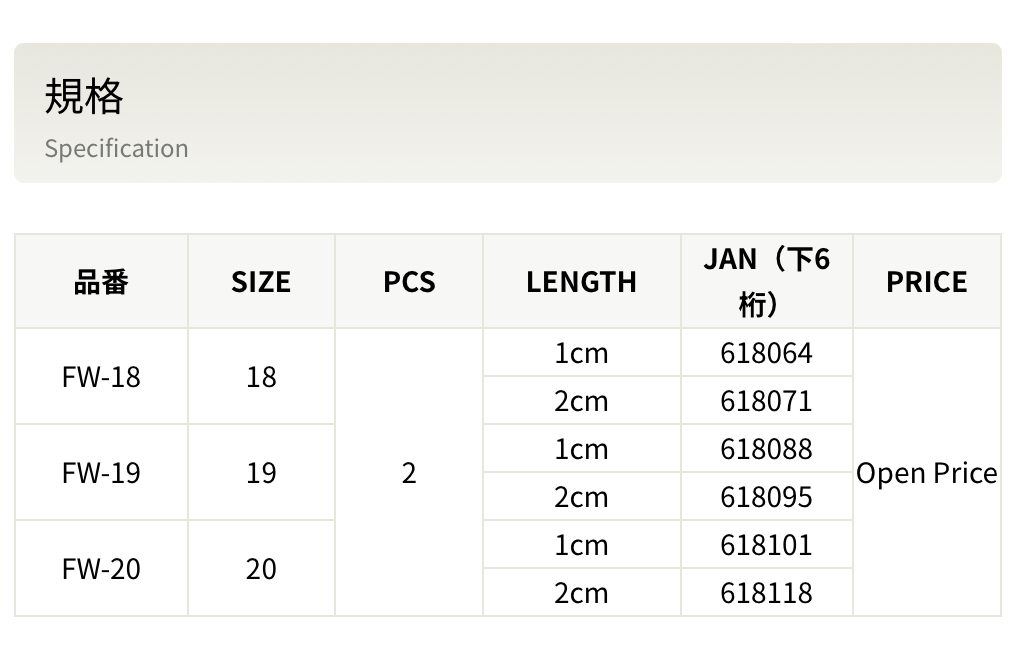Click JAN code 618064
This screenshot has width=1024, height=645.
coord(766,353)
